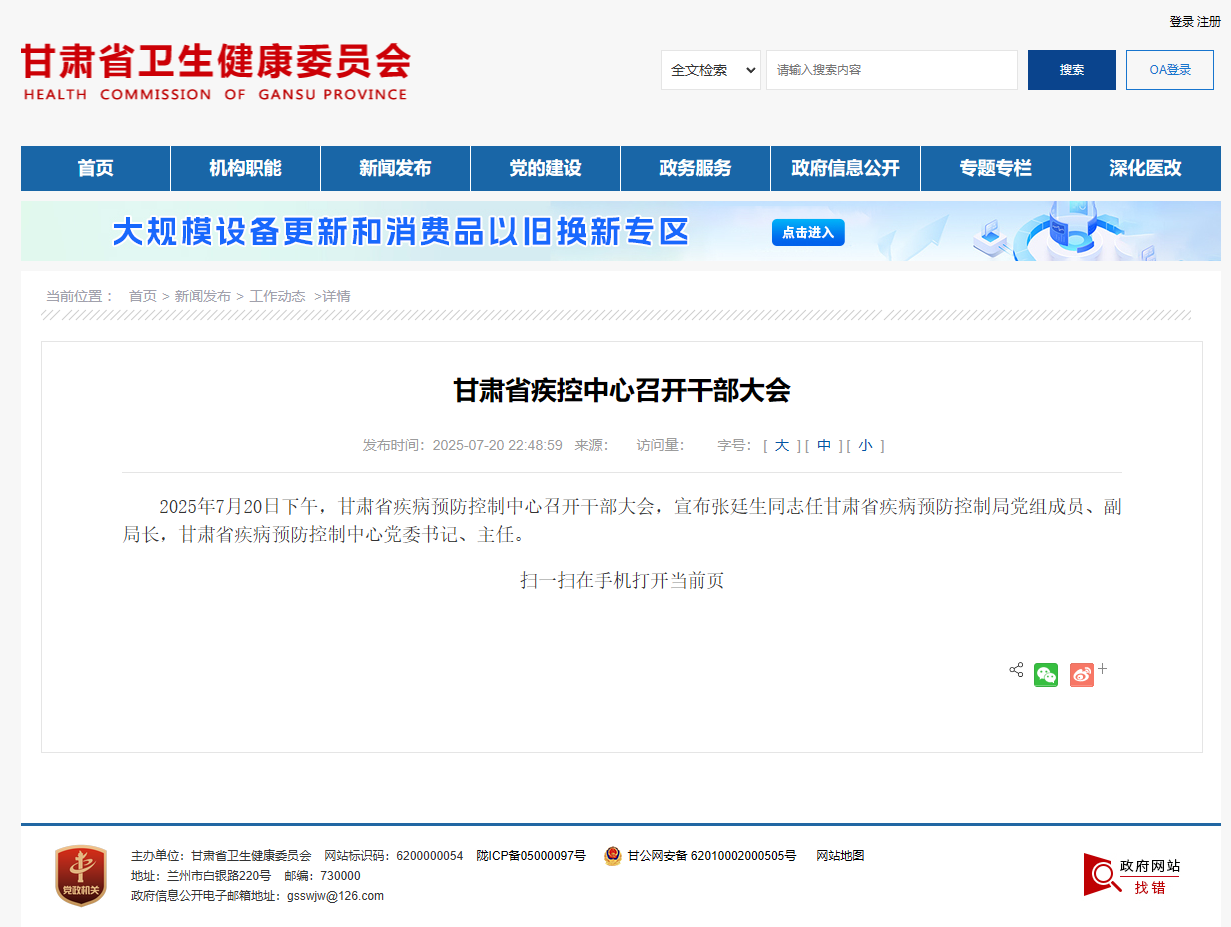Click the police shield icon in the footer

(613, 856)
